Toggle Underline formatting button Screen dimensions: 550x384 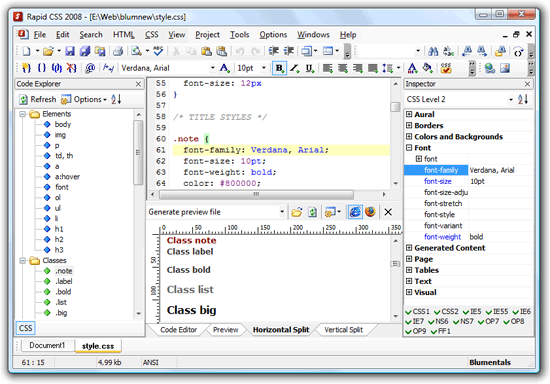tap(309, 68)
